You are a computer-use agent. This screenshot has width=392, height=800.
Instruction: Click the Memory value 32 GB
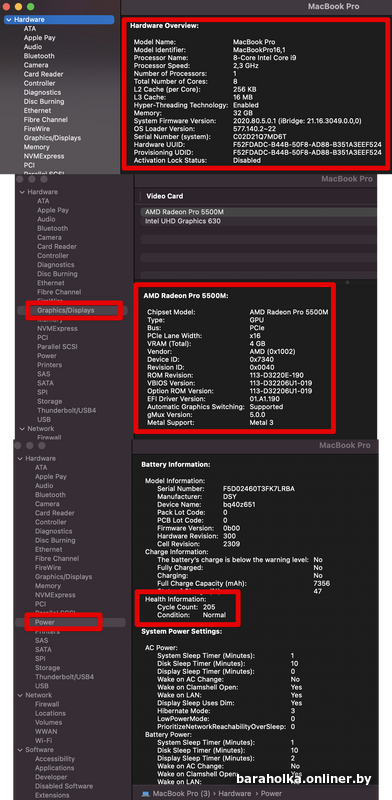point(242,113)
